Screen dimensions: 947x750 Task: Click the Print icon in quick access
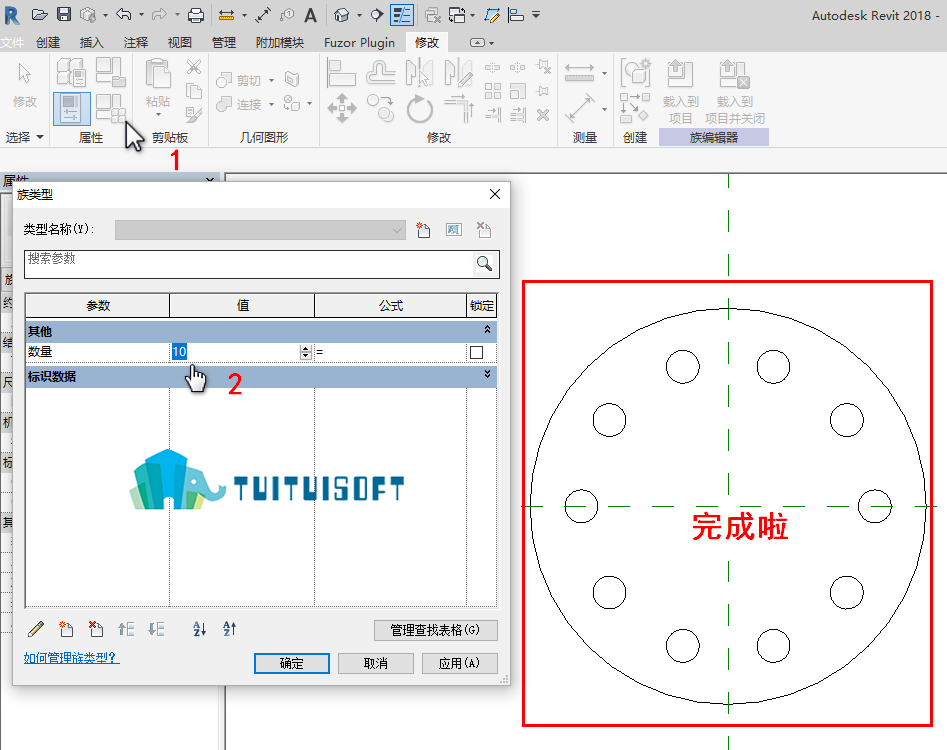click(196, 15)
